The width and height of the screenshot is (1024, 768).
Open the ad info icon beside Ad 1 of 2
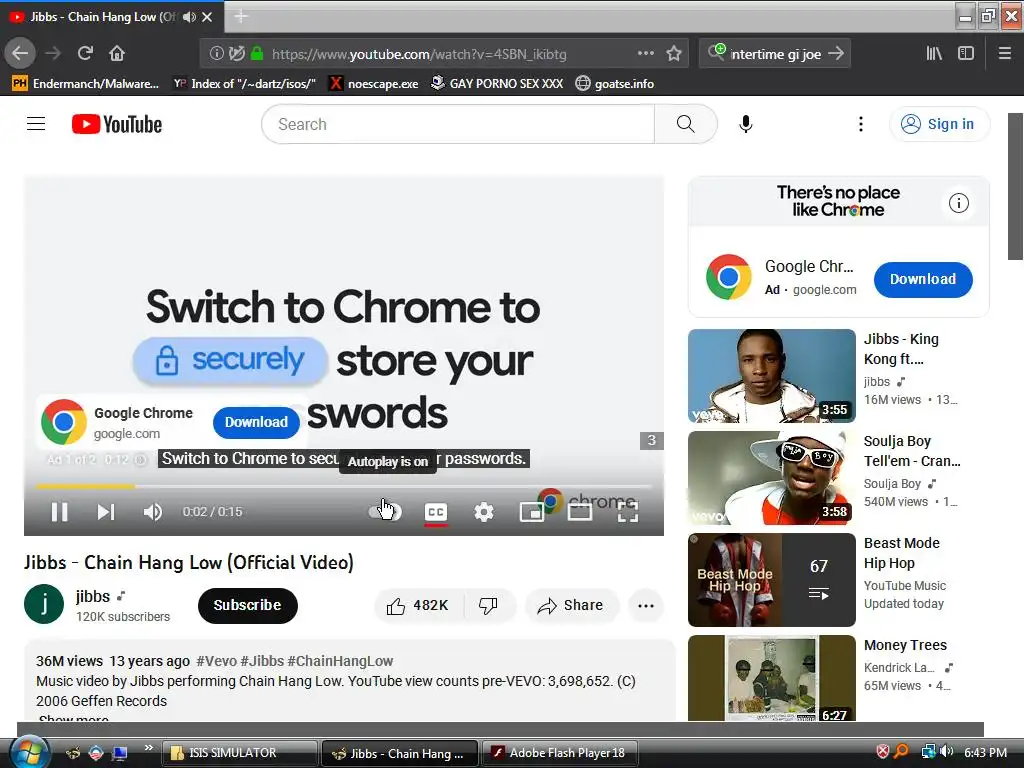pos(140,460)
